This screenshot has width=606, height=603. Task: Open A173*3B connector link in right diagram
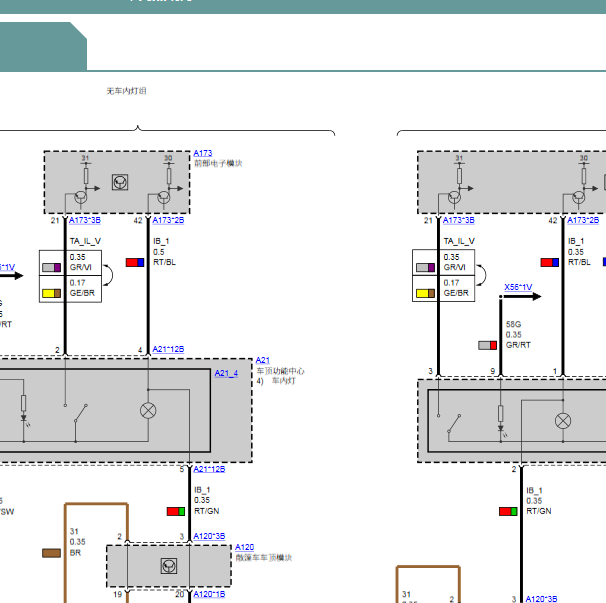pyautogui.click(x=458, y=220)
